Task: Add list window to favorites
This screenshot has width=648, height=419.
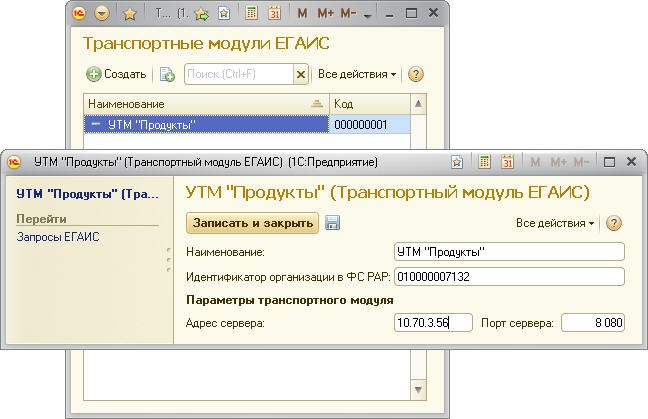Action: 224,14
